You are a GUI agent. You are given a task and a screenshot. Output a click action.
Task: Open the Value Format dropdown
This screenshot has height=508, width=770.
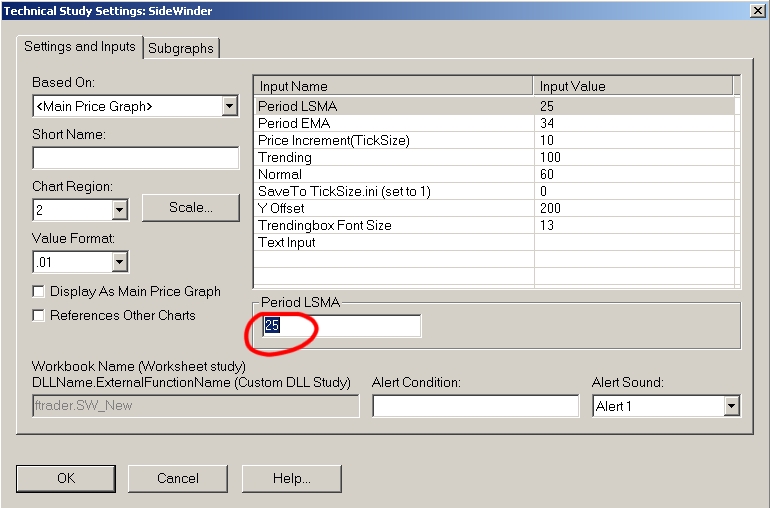tap(120, 262)
